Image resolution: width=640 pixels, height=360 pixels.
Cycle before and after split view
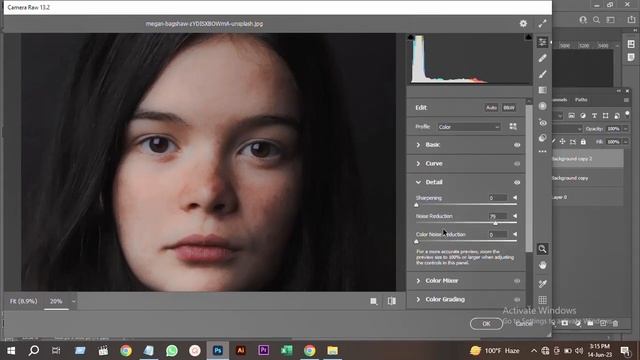392,301
